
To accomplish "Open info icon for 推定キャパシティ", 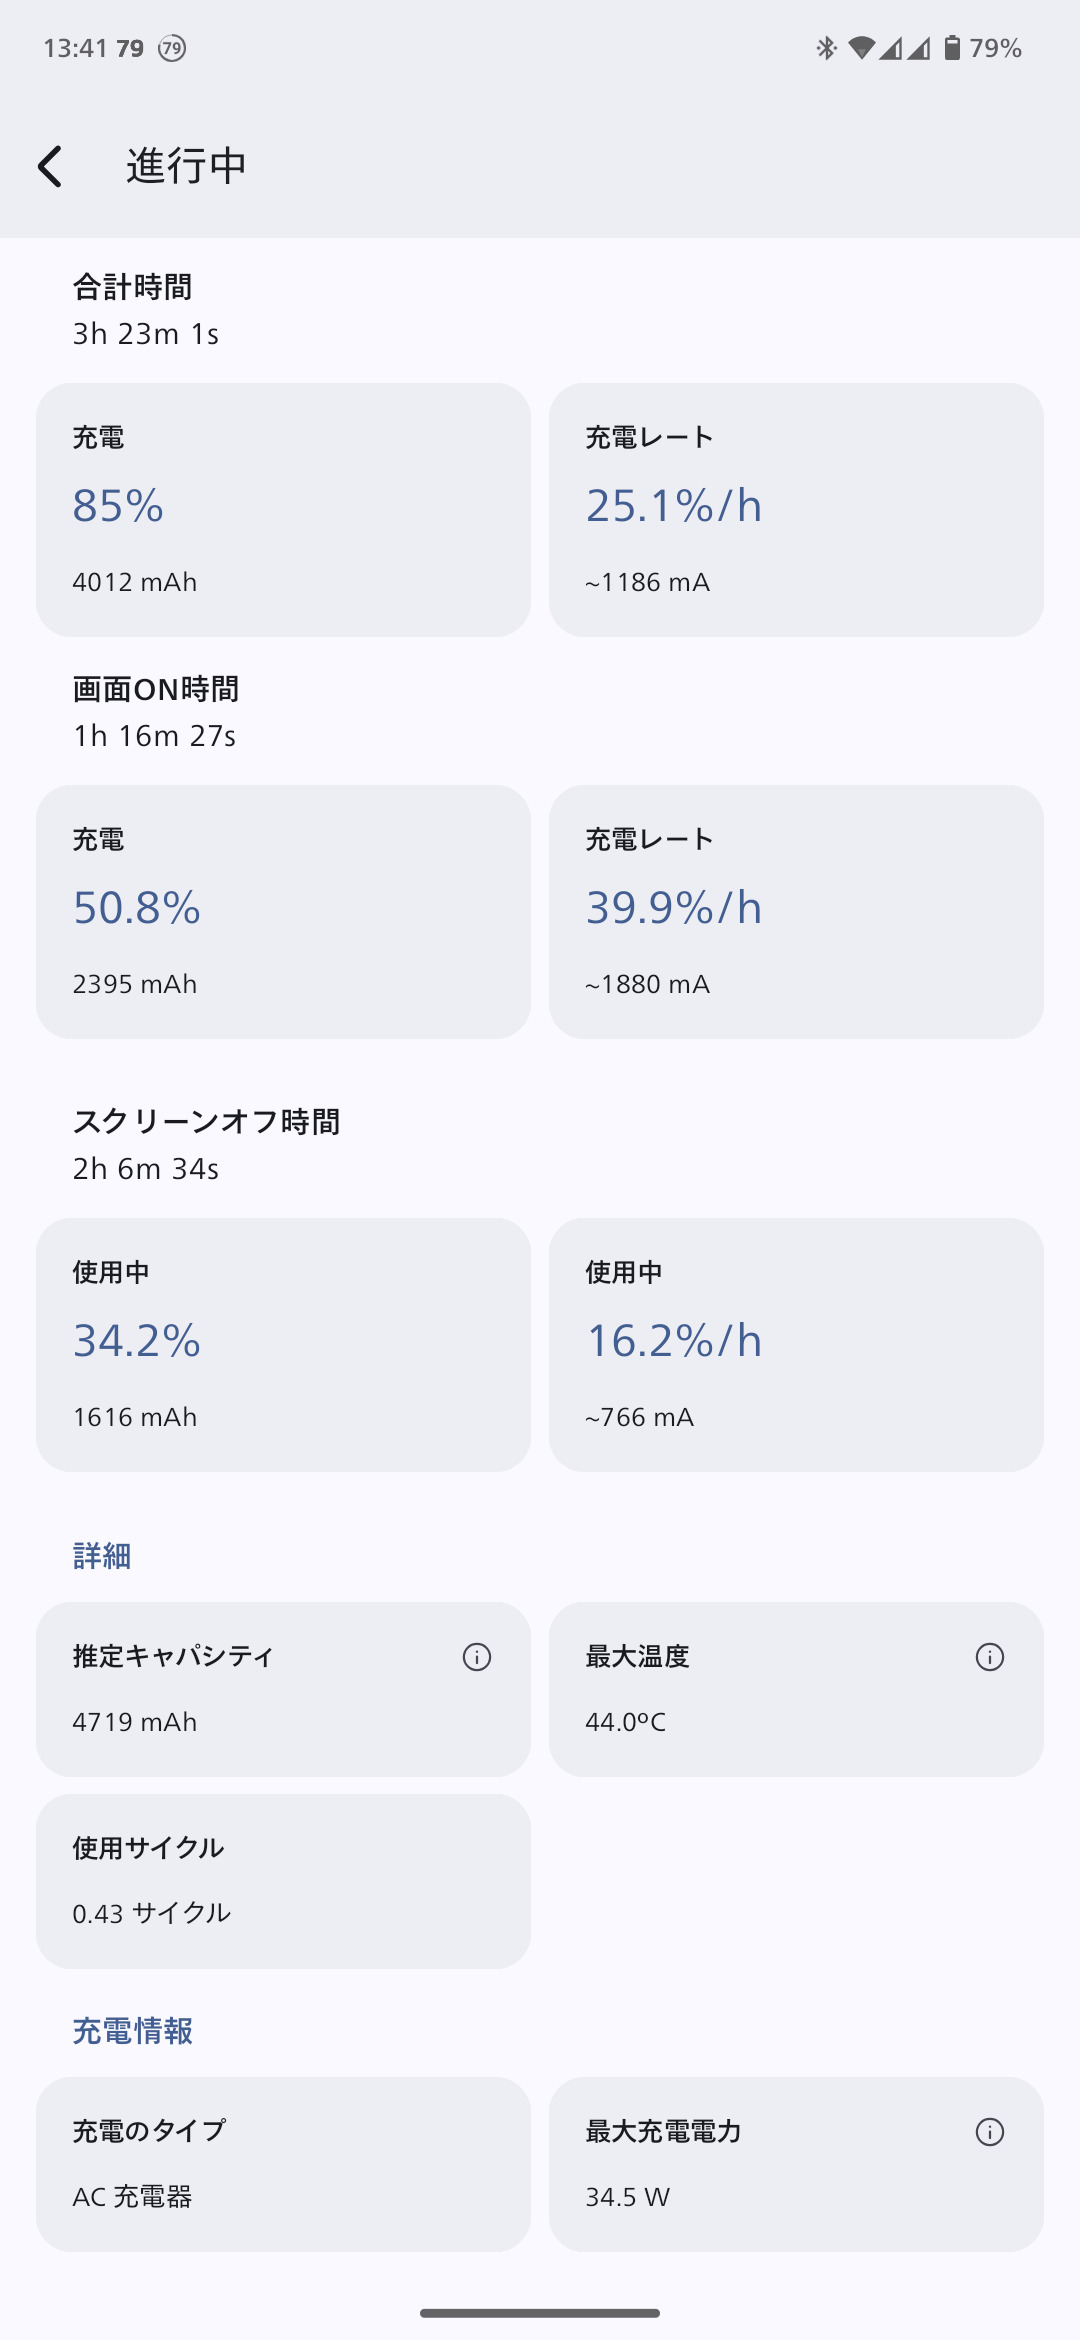I will point(477,1657).
